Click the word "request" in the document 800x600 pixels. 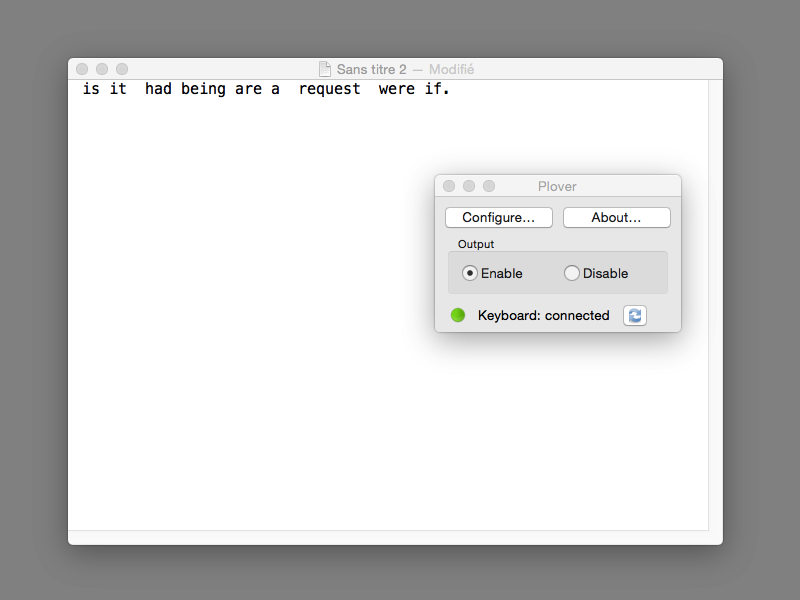330,89
